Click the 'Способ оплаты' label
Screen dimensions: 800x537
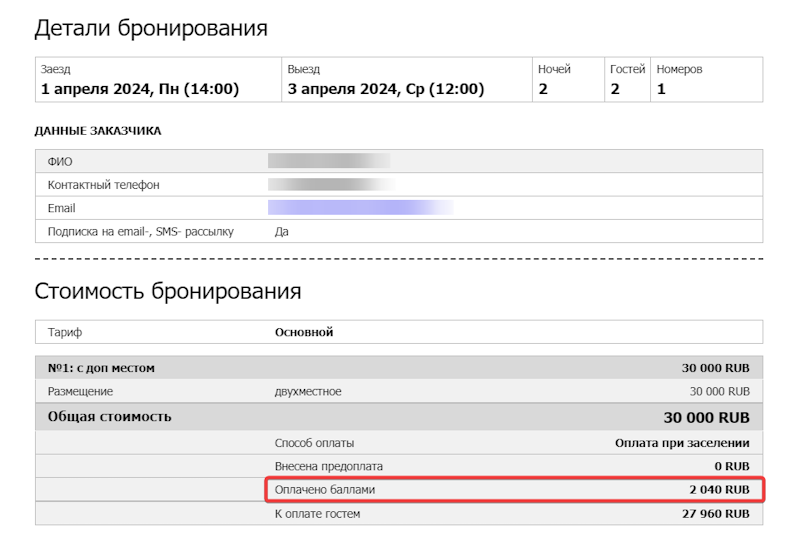click(314, 443)
